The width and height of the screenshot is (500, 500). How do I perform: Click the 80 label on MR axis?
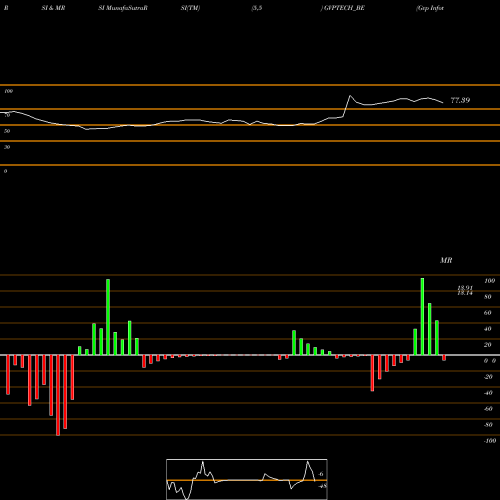(x=488, y=297)
